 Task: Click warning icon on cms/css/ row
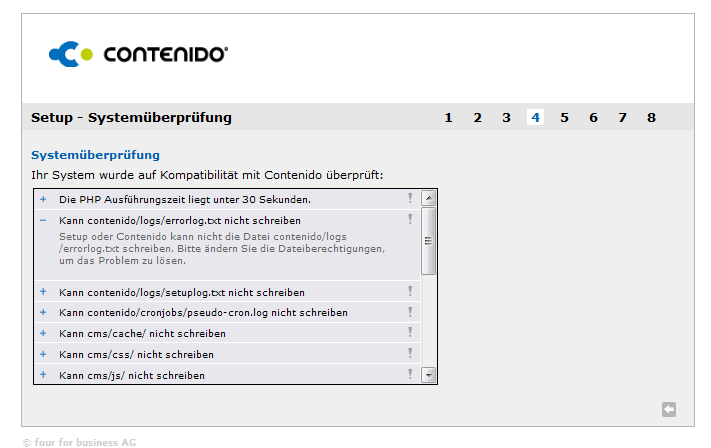click(x=410, y=353)
